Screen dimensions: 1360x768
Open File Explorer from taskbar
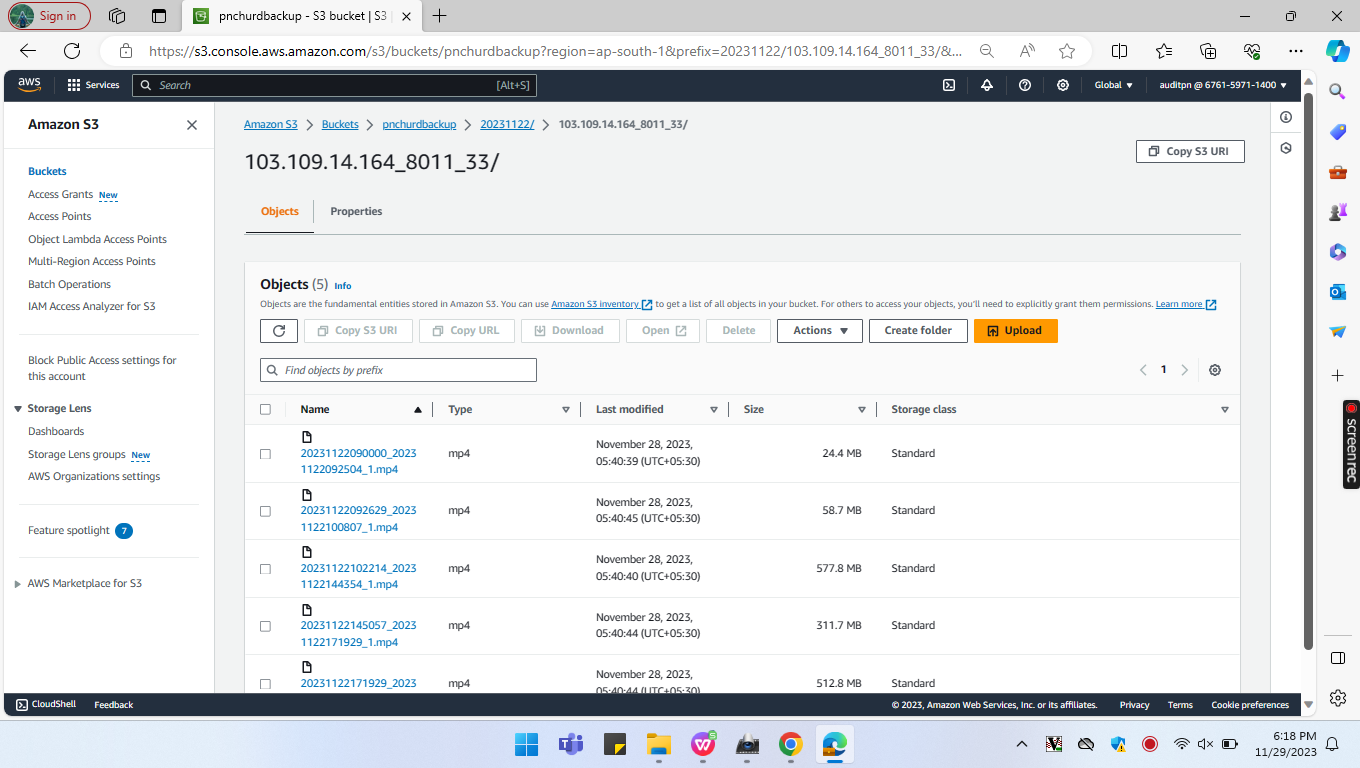pyautogui.click(x=658, y=745)
